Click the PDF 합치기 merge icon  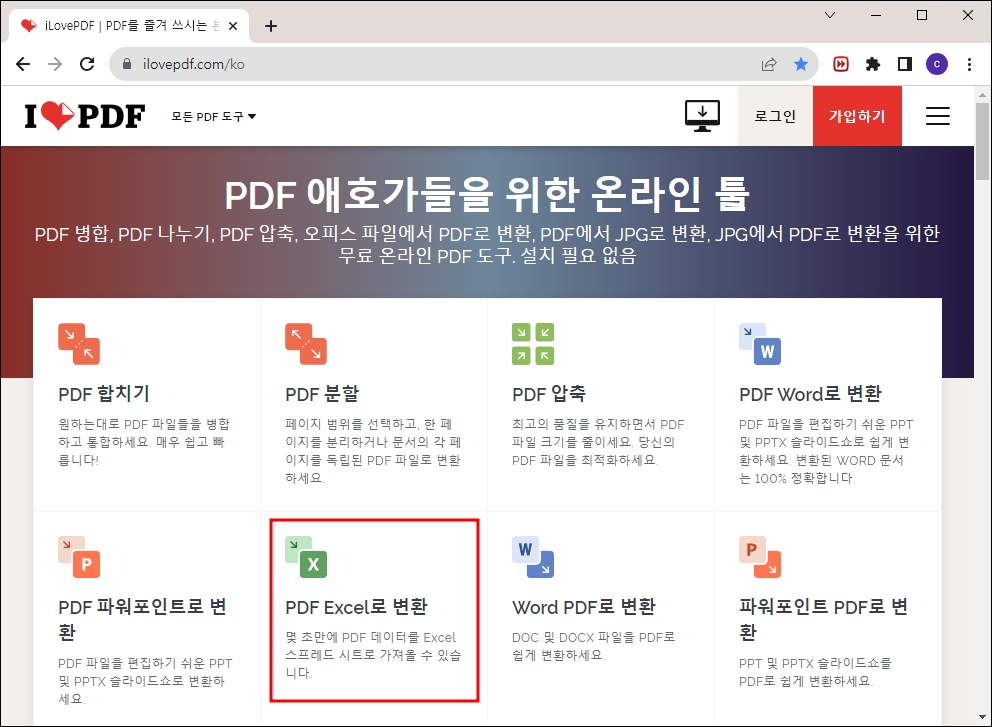[79, 345]
